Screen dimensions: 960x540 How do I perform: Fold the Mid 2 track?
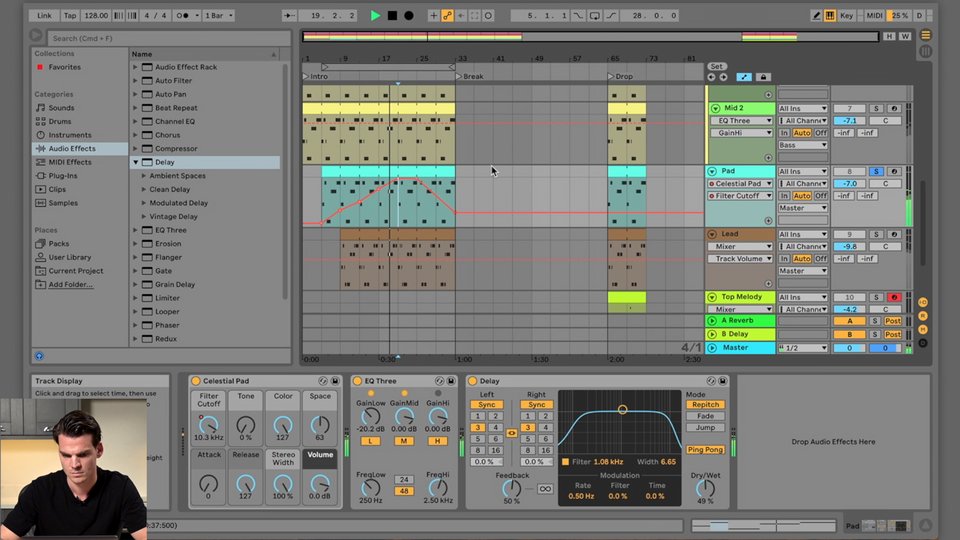click(x=715, y=108)
